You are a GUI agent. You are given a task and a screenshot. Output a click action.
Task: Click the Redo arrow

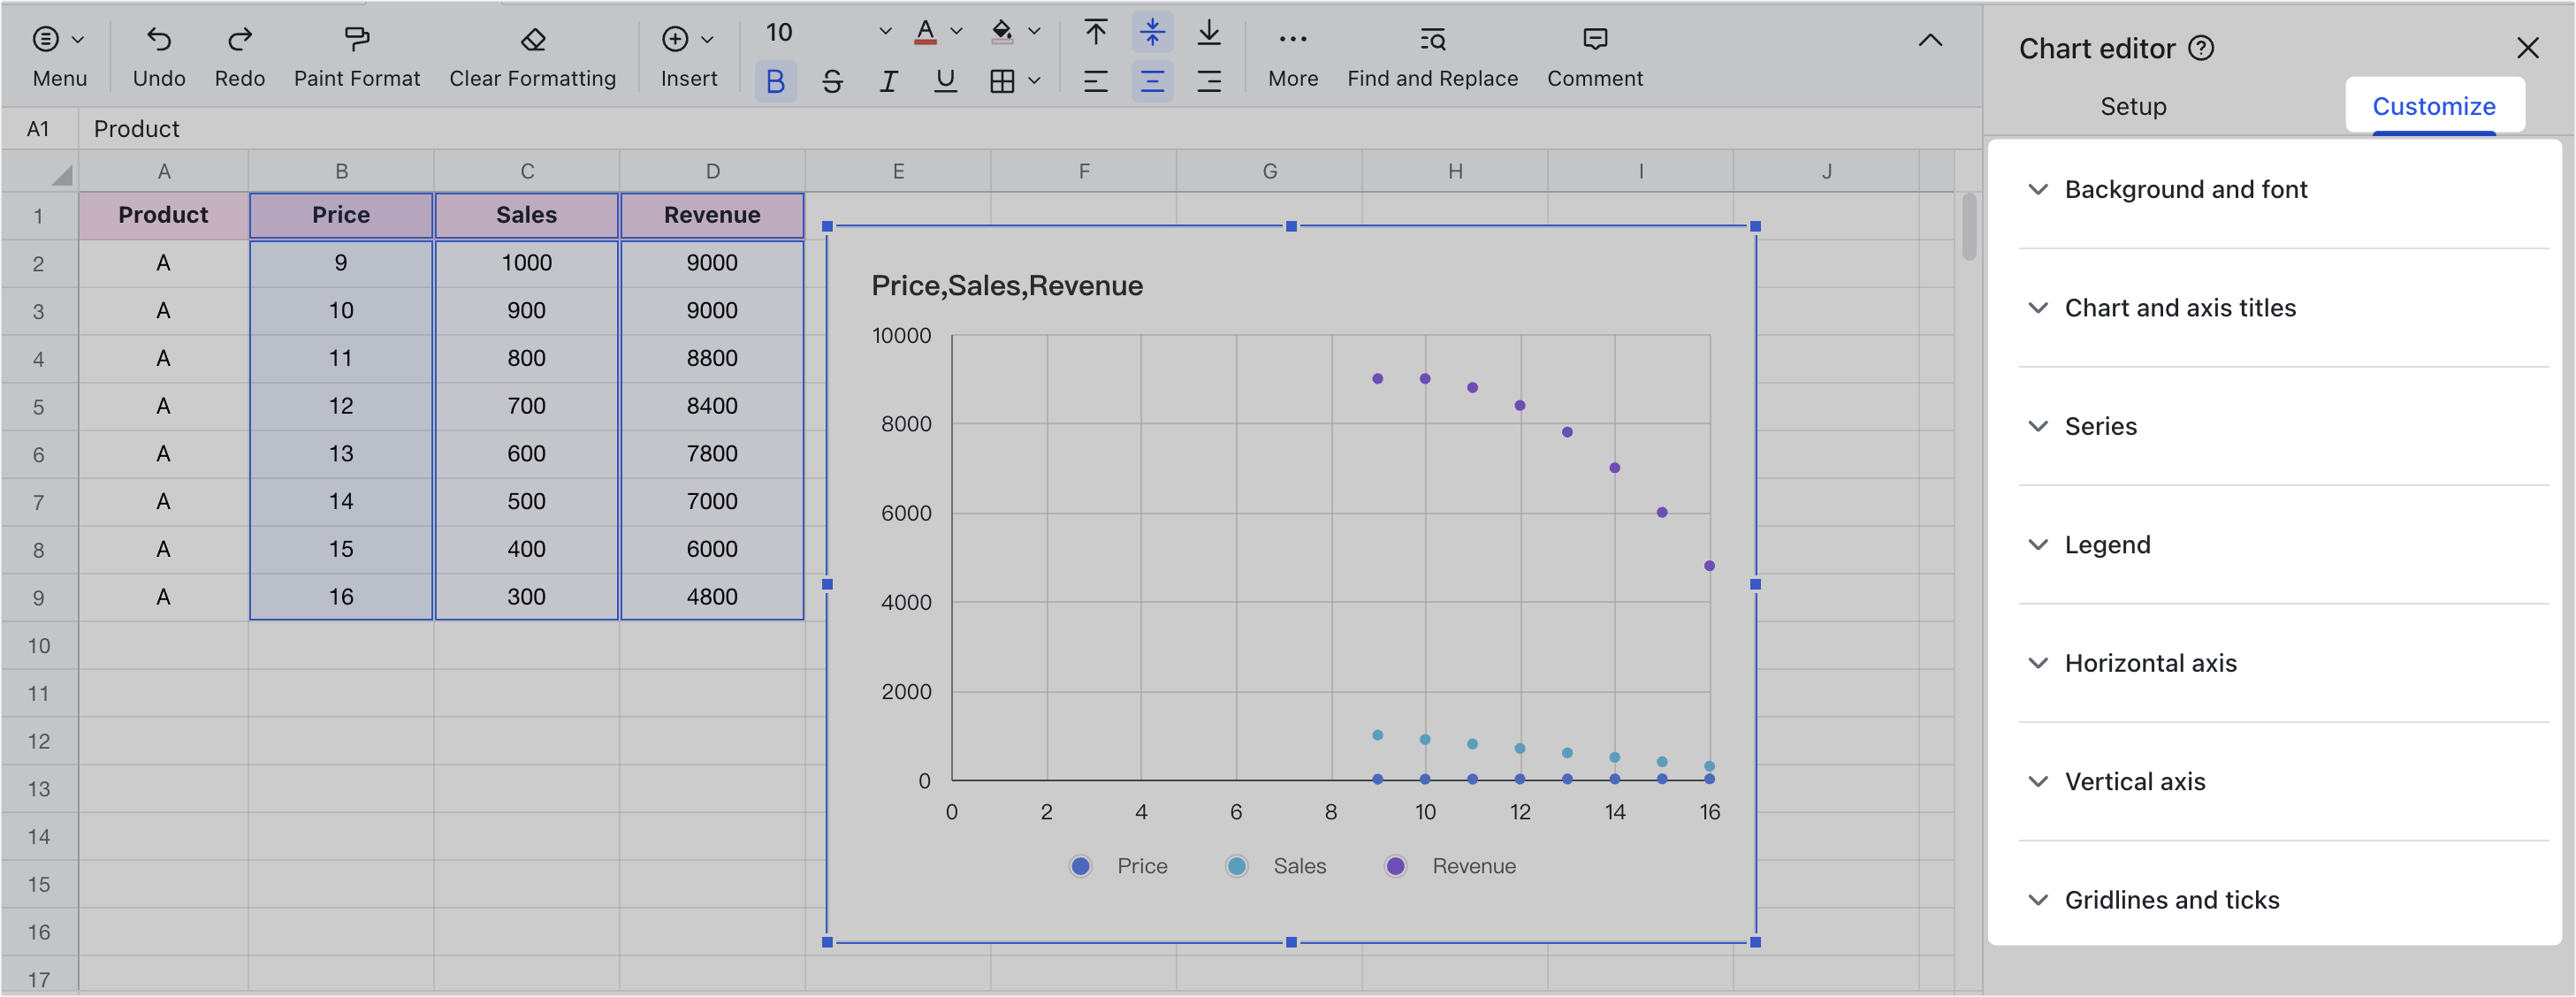coord(240,40)
